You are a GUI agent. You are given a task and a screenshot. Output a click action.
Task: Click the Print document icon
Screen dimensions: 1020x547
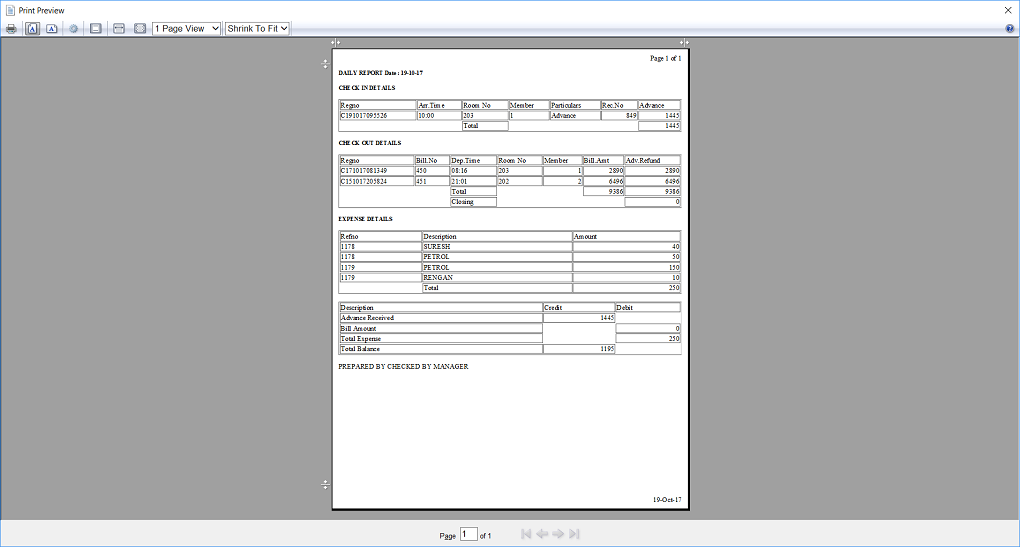tap(11, 29)
